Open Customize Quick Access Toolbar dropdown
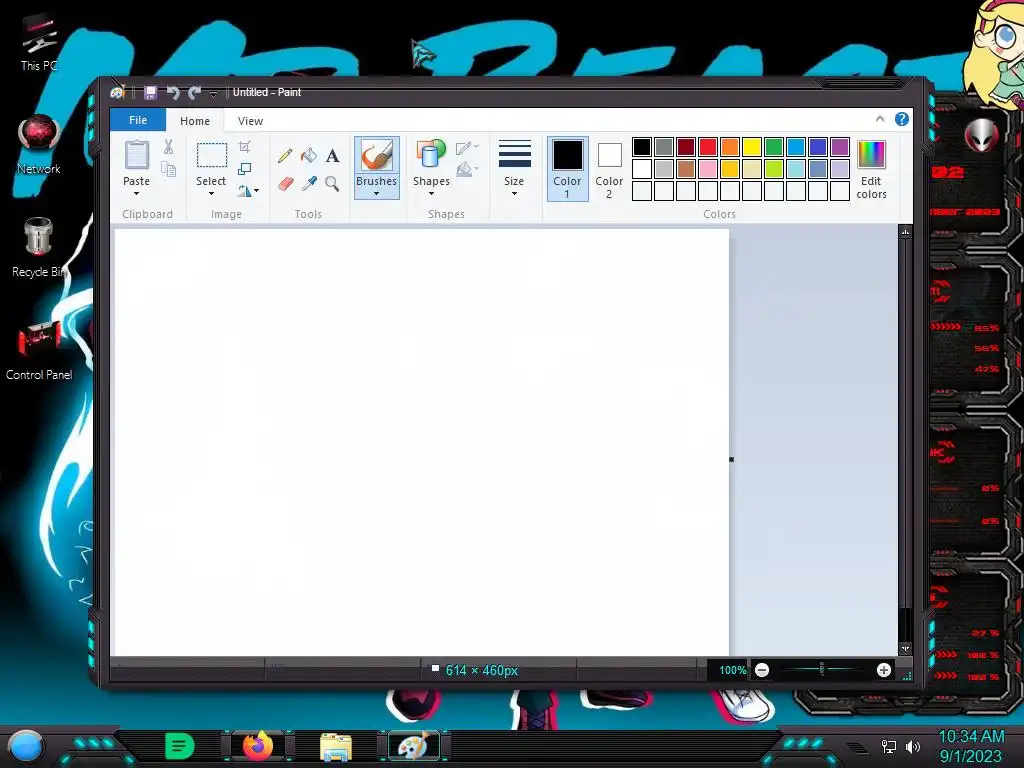Image resolution: width=1024 pixels, height=768 pixels. point(213,95)
